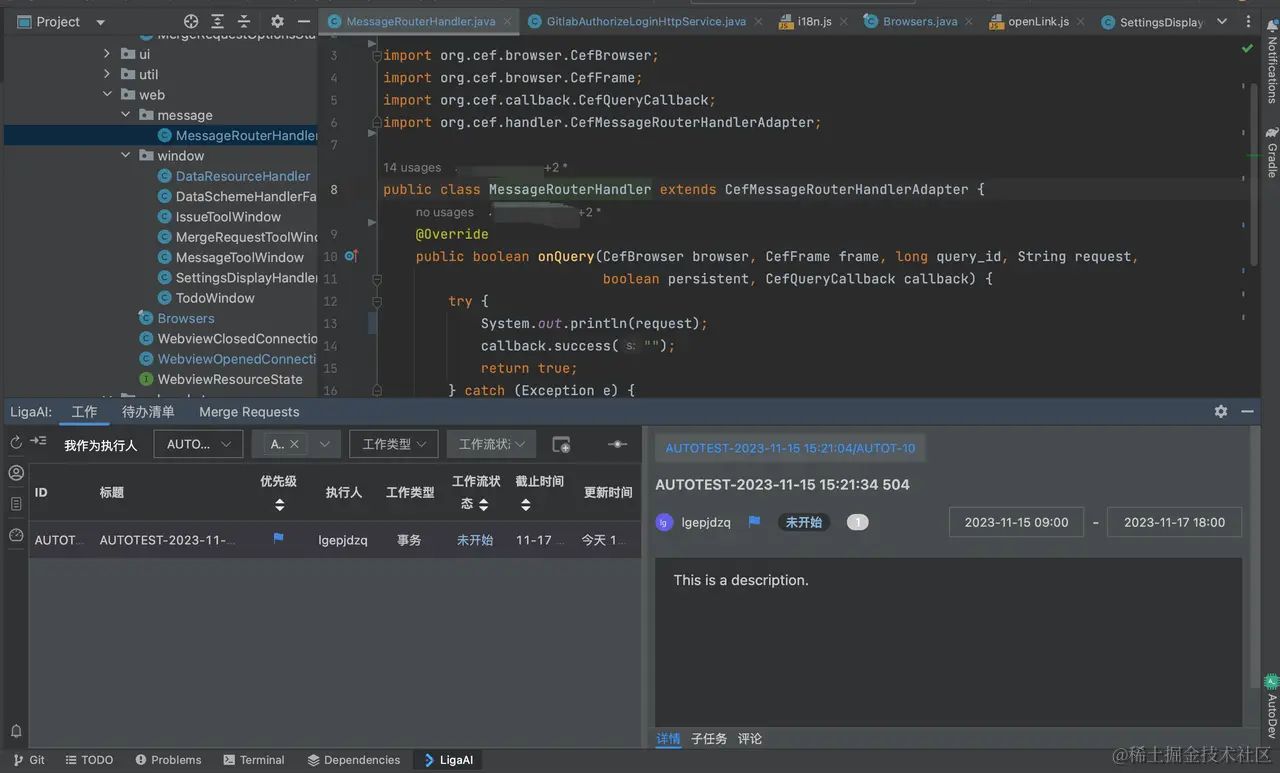Click the priority flag in detail pane
Image resolution: width=1280 pixels, height=773 pixels.
coord(755,522)
